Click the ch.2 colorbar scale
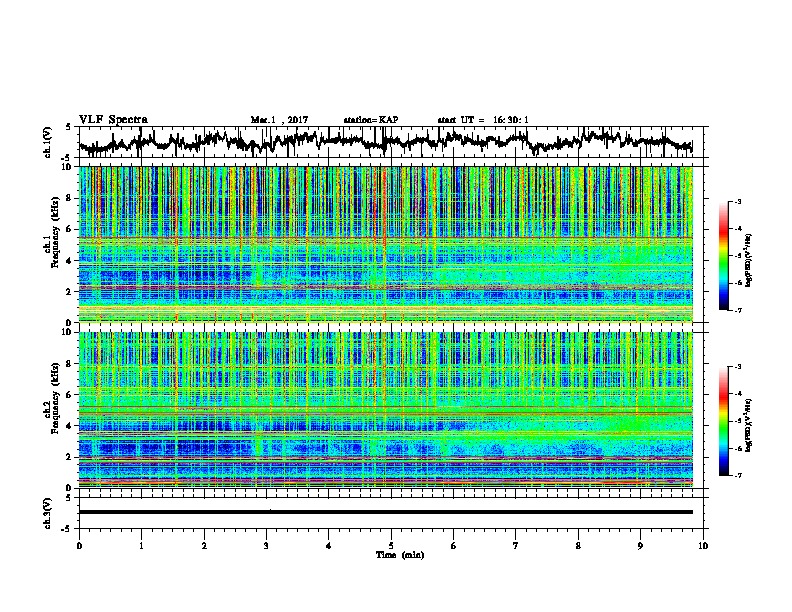Image resolution: width=792 pixels, height=612 pixels. click(x=723, y=421)
